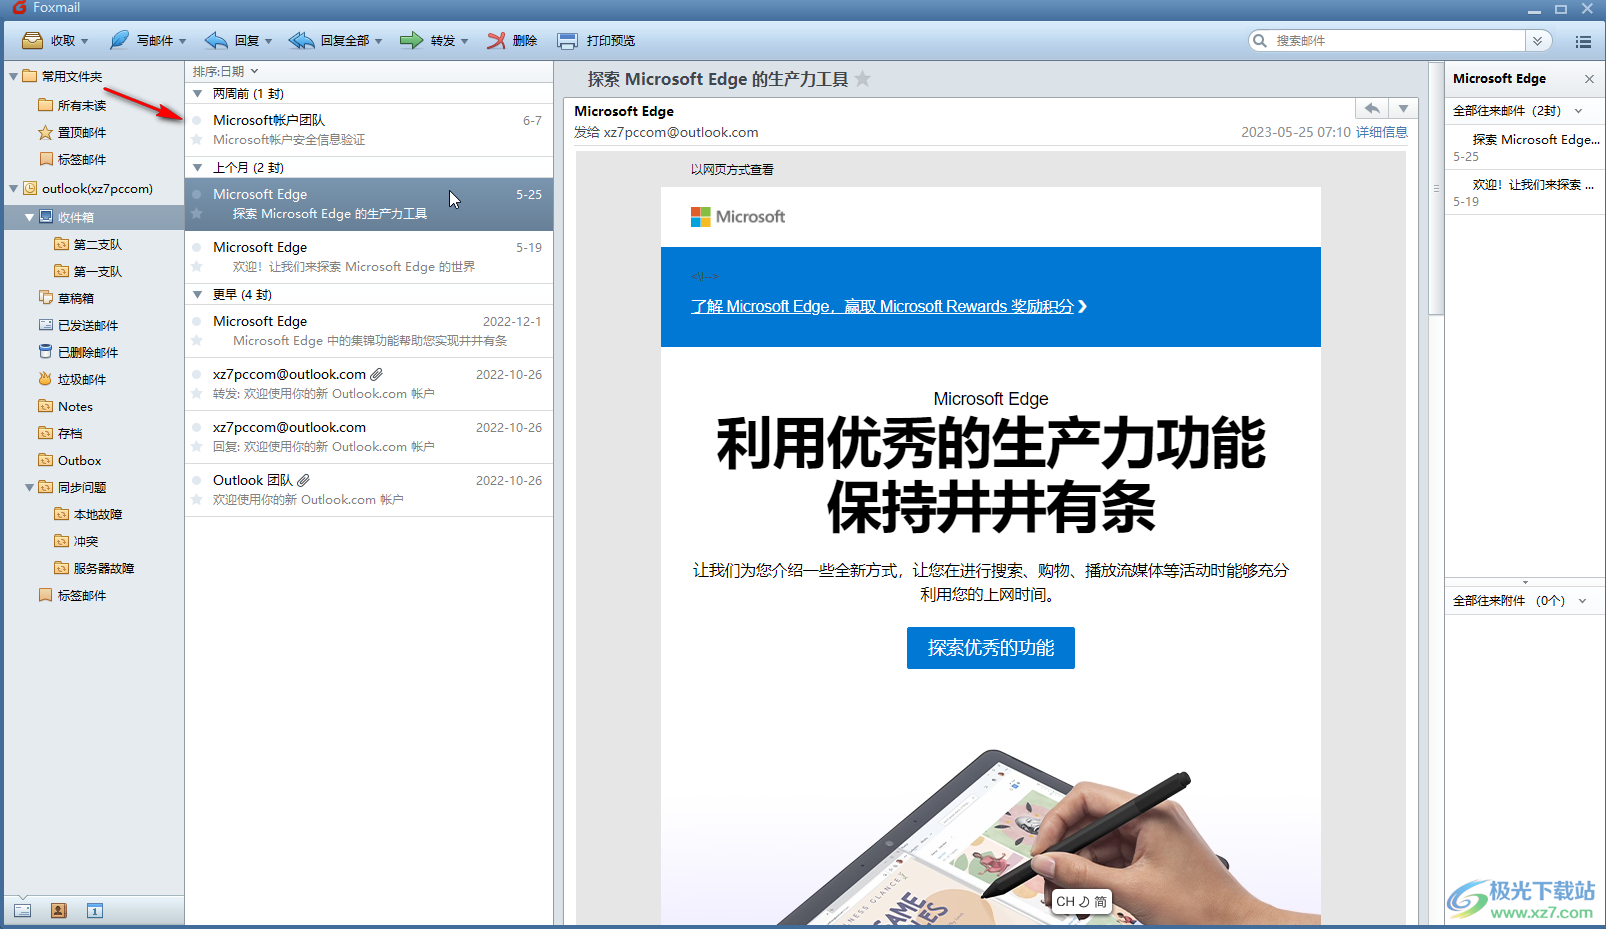This screenshot has height=929, width=1606.
Task: Open the 回复: 欢迎使用 email
Action: pyautogui.click(x=369, y=437)
